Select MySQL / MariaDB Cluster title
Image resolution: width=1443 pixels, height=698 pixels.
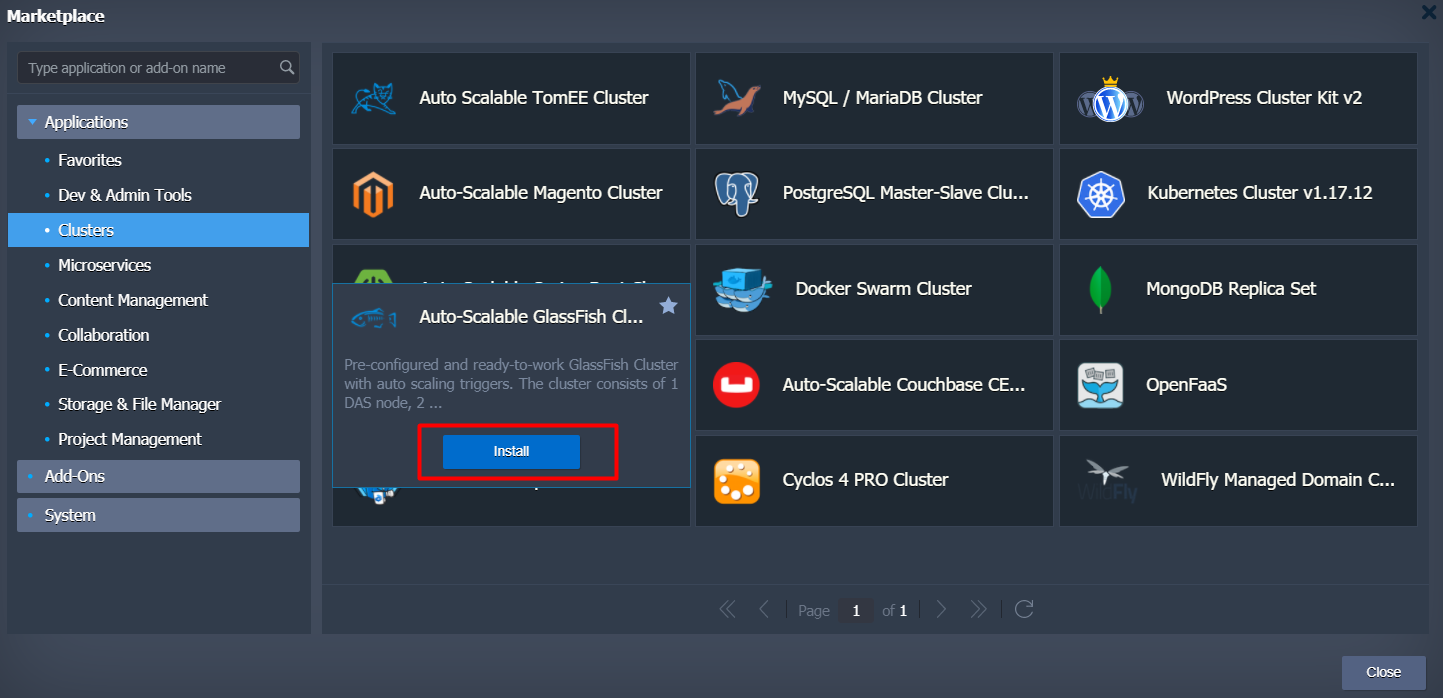point(882,98)
